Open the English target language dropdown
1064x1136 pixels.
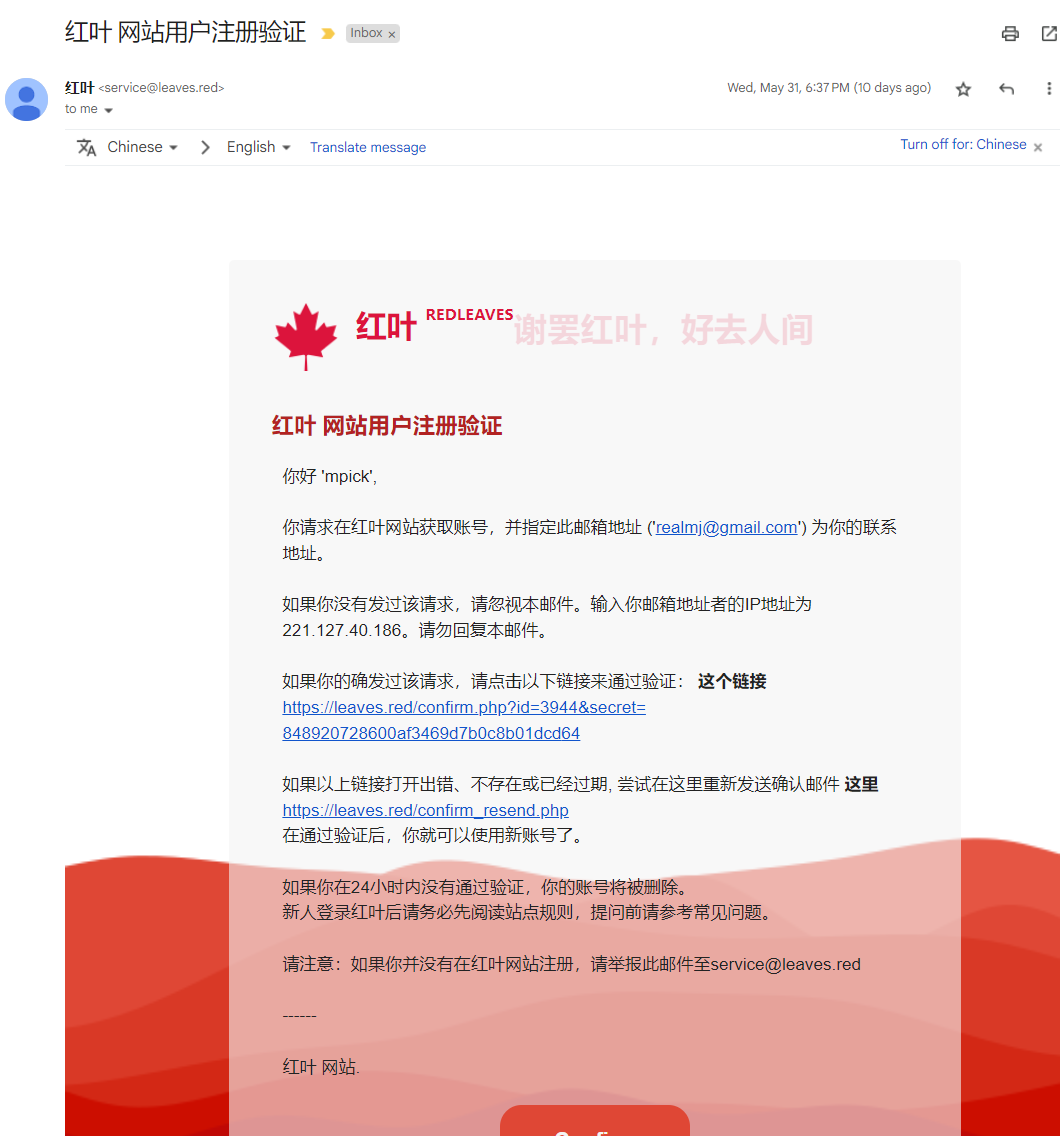(259, 147)
